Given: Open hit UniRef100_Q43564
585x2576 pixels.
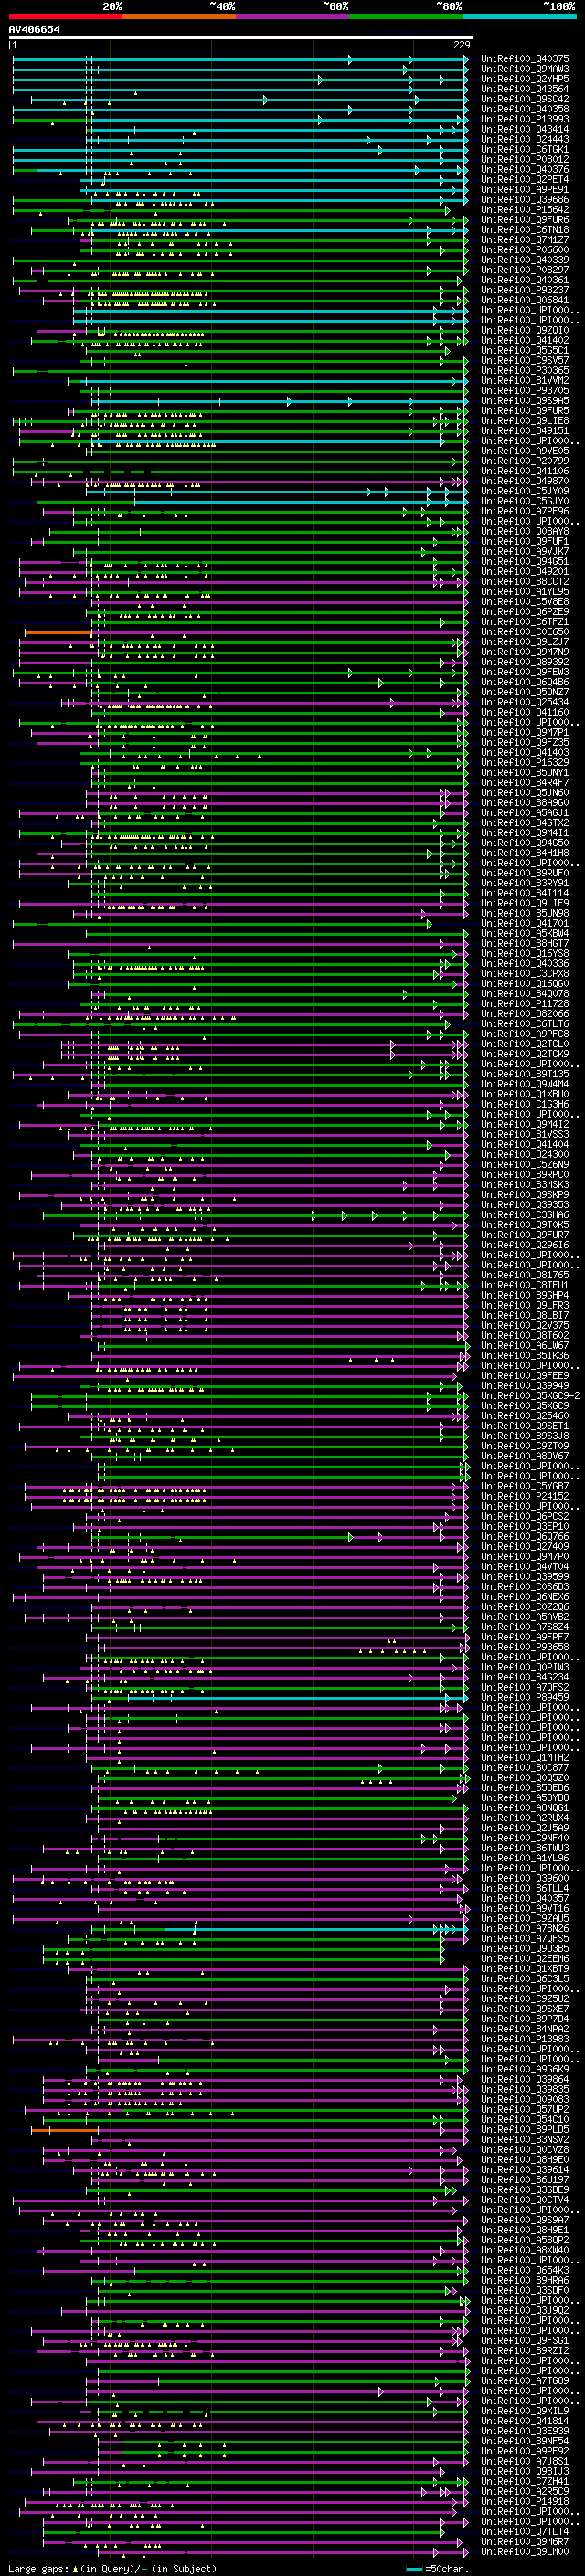Looking at the screenshot, I should [524, 89].
